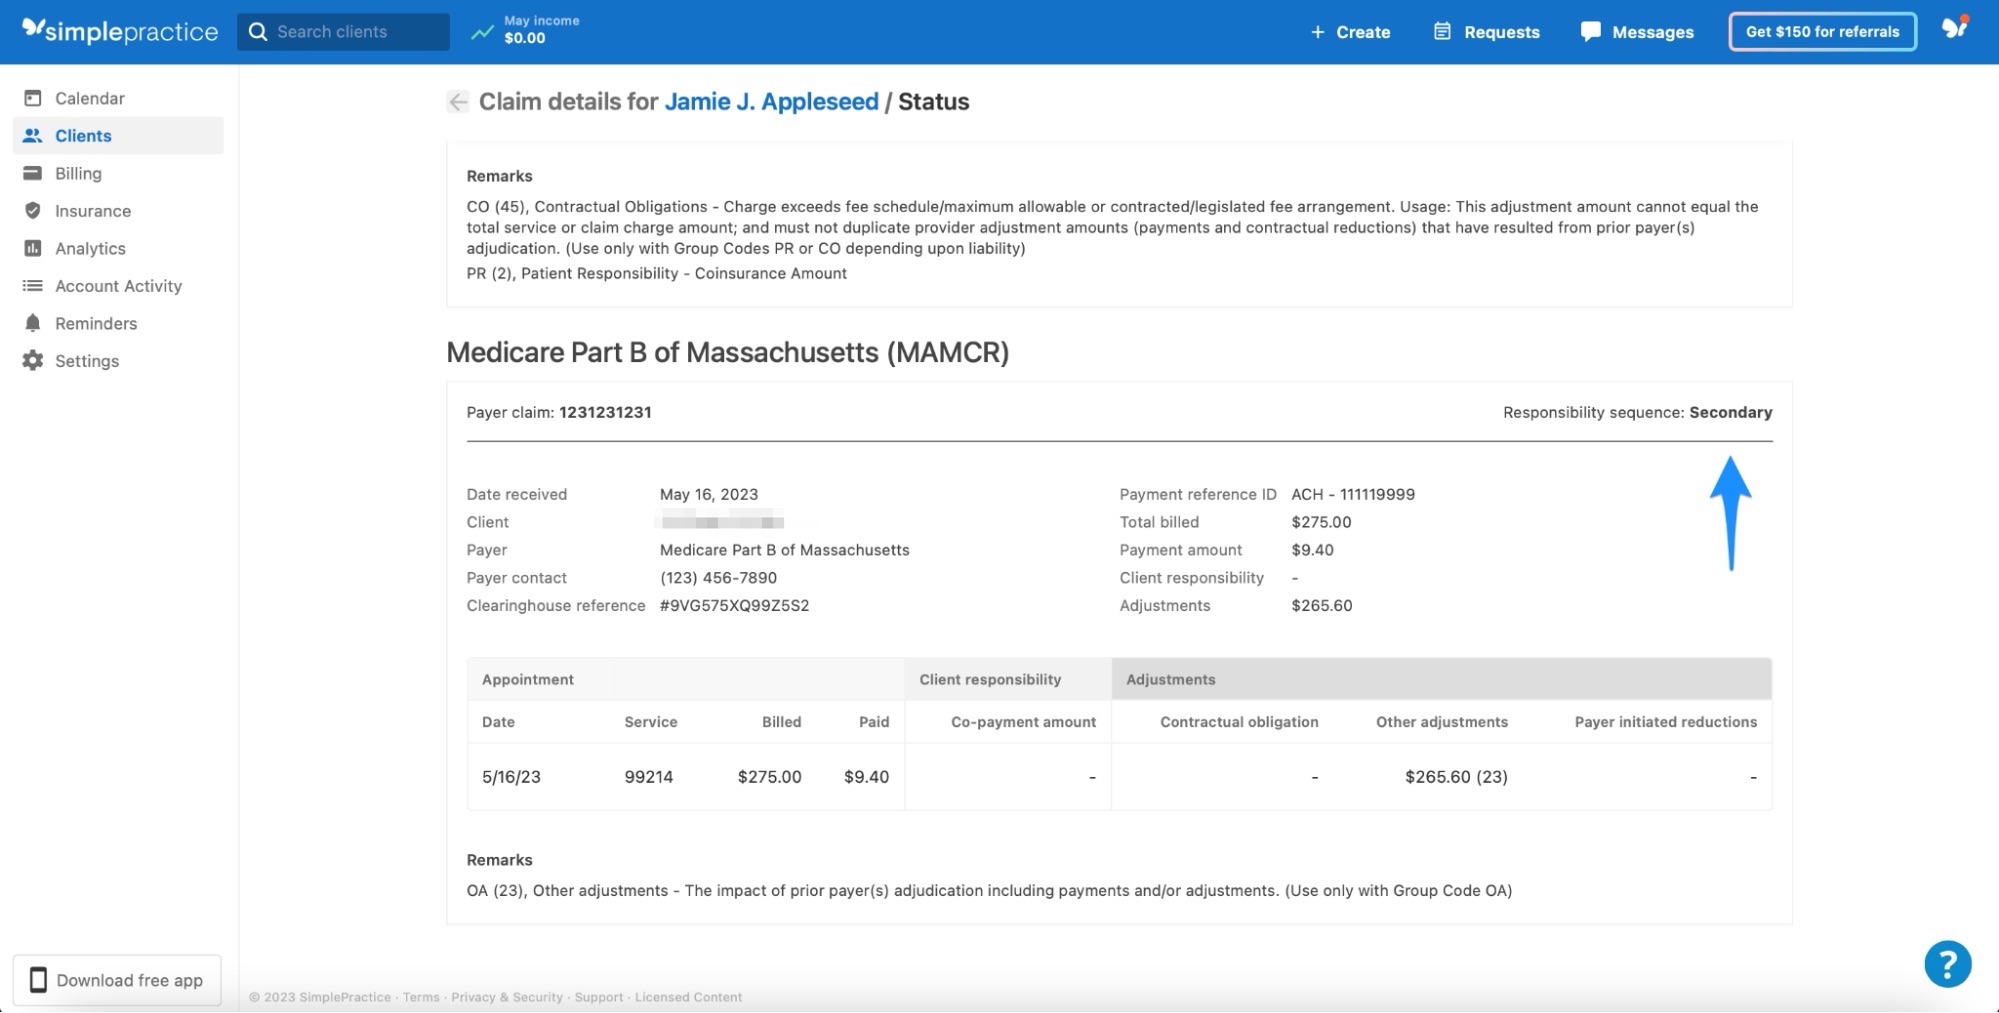View May income details via graph icon
The height and width of the screenshot is (1013, 1999).
(482, 31)
